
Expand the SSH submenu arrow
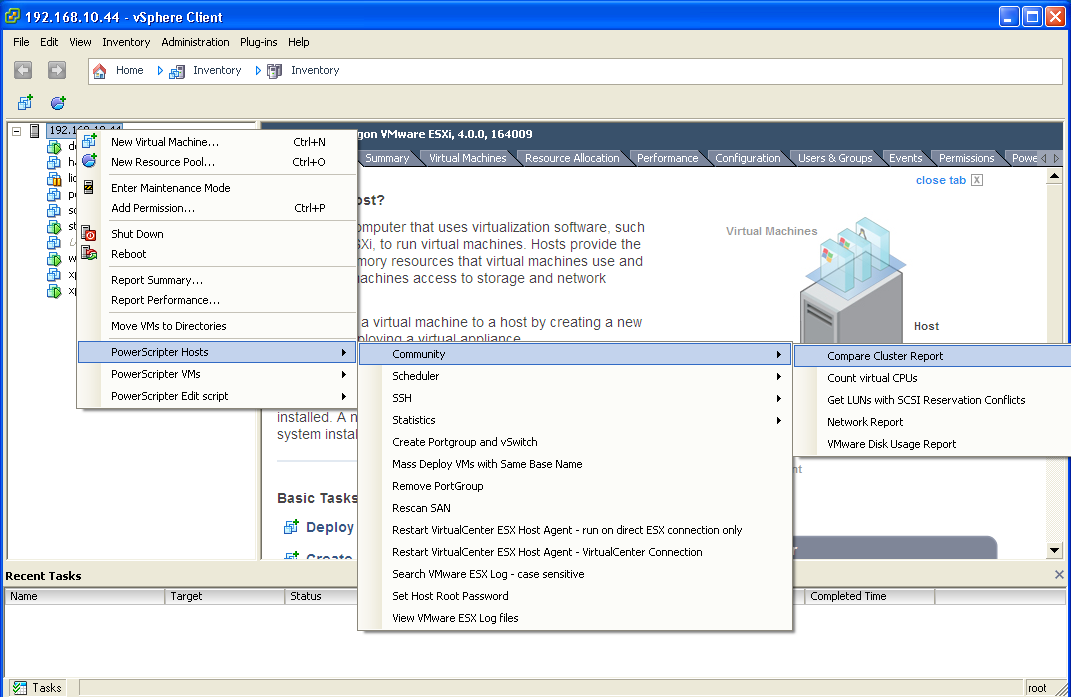pos(778,398)
